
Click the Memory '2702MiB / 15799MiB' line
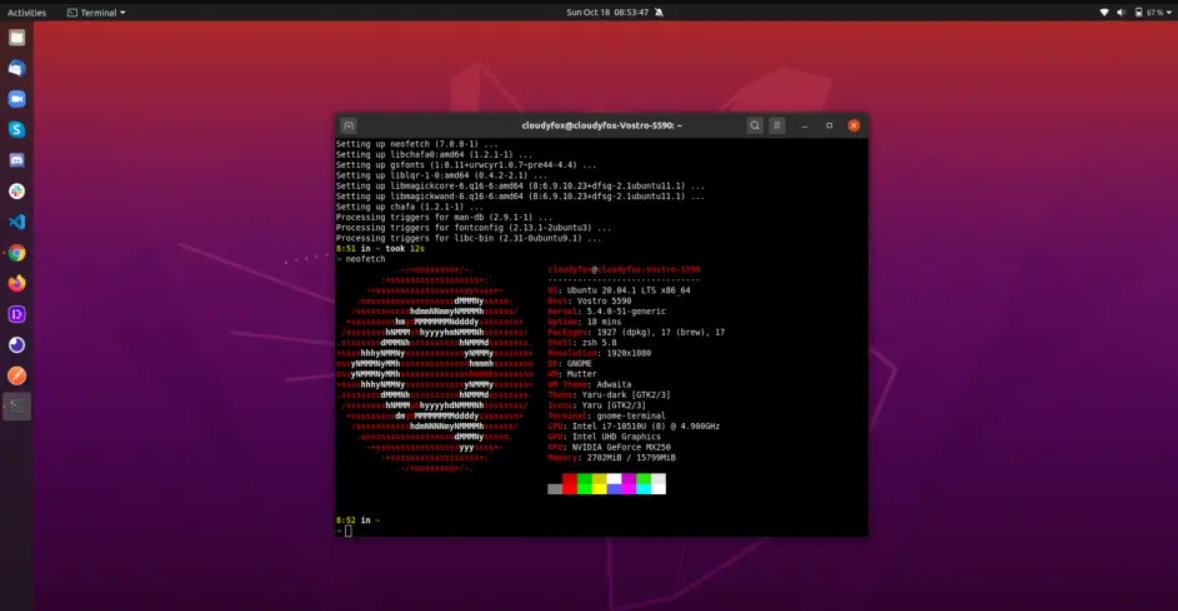612,459
